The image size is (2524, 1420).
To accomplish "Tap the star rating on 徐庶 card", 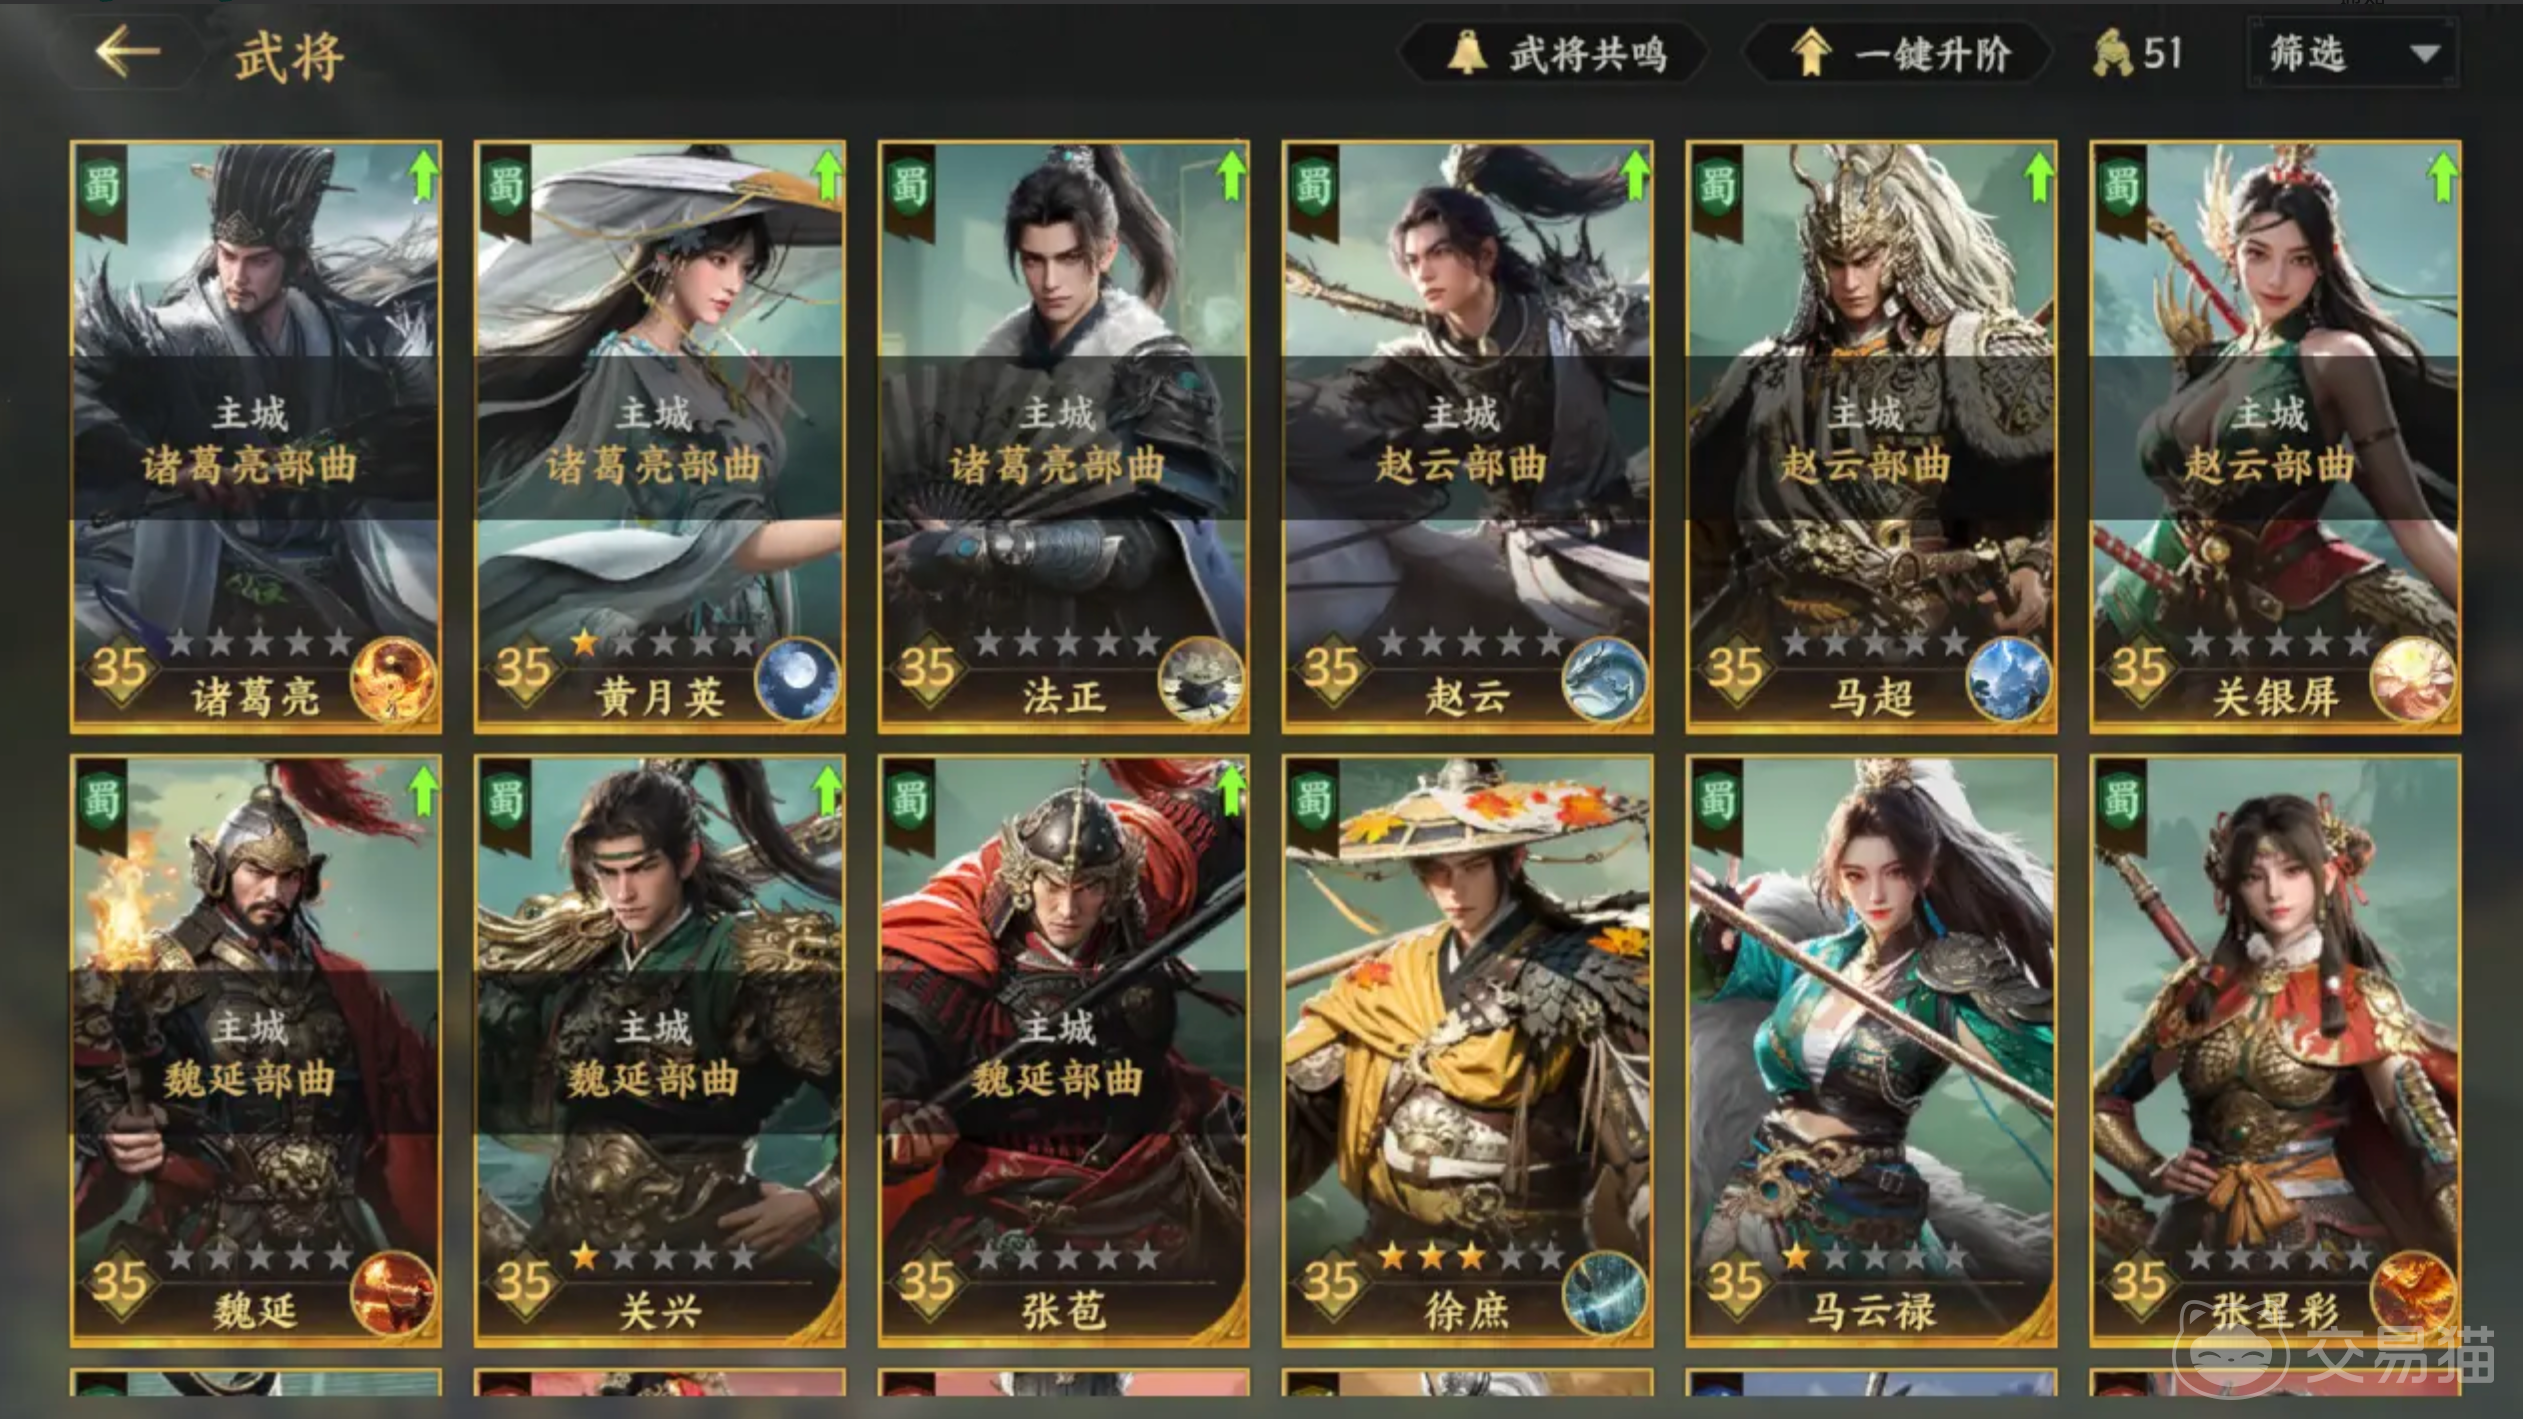I will 1470,1255.
